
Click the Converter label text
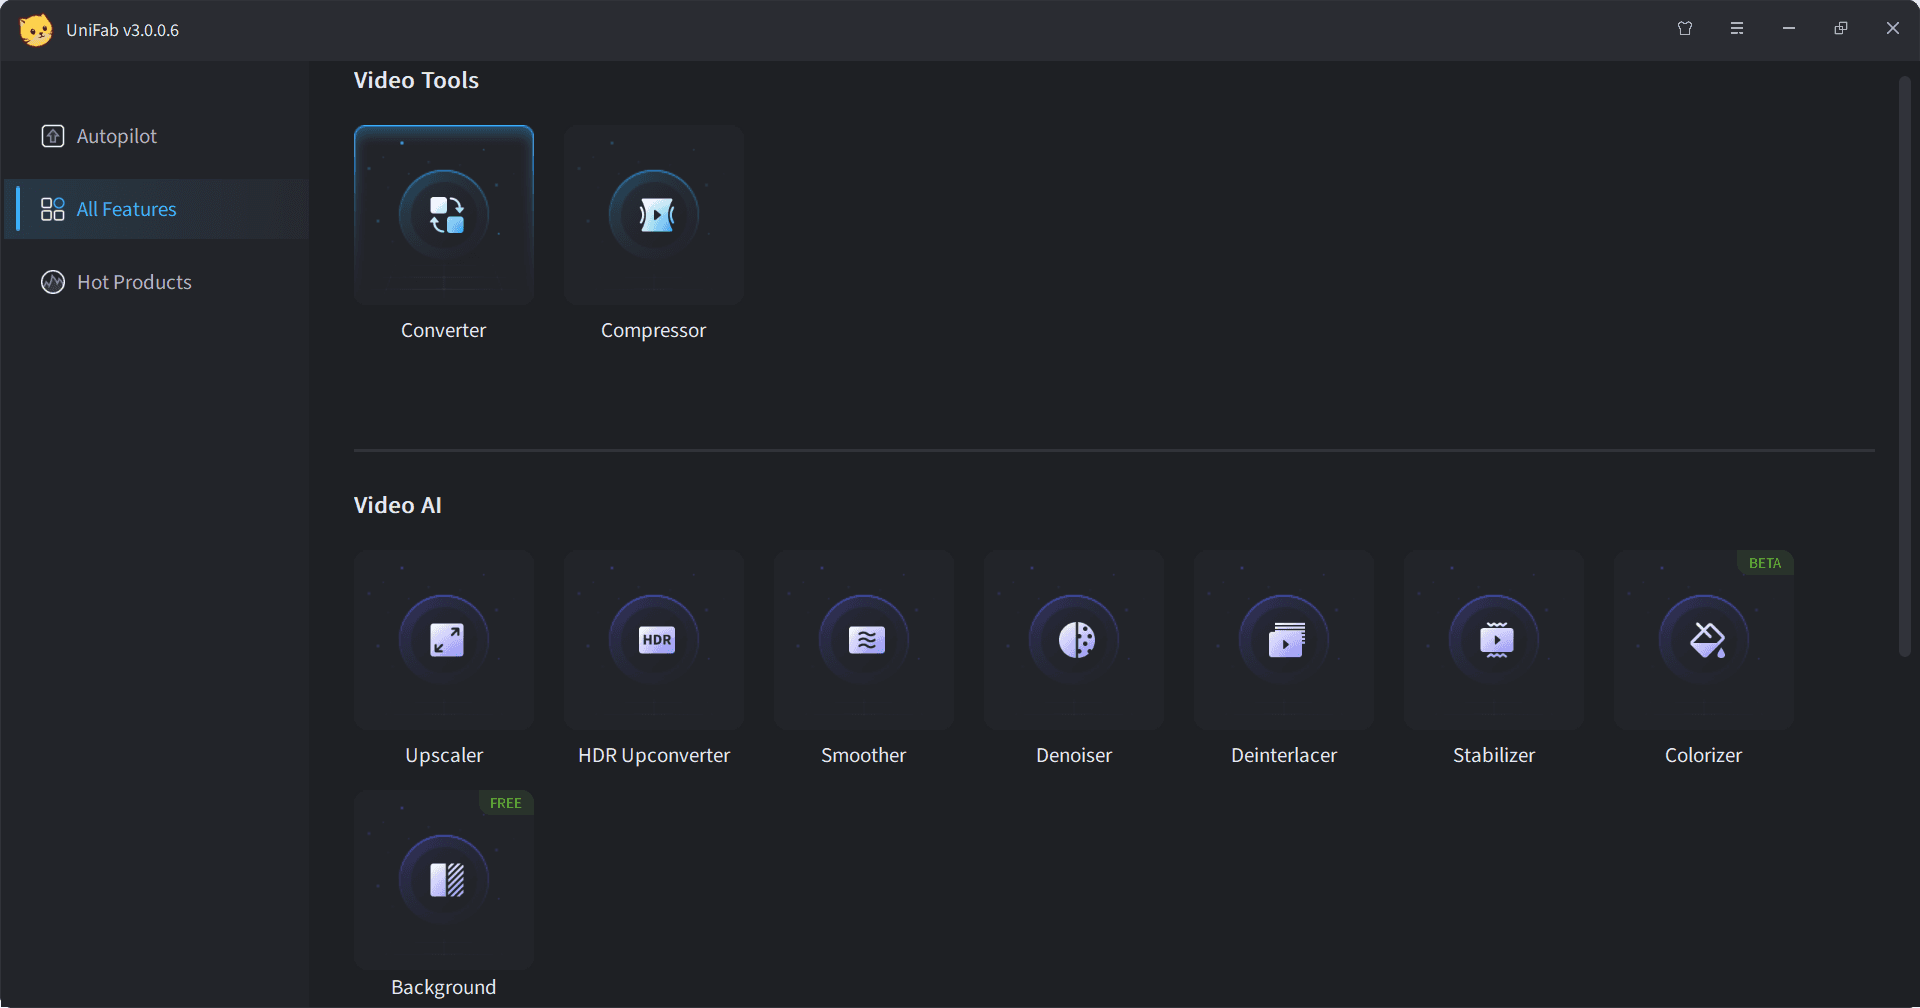(x=443, y=330)
